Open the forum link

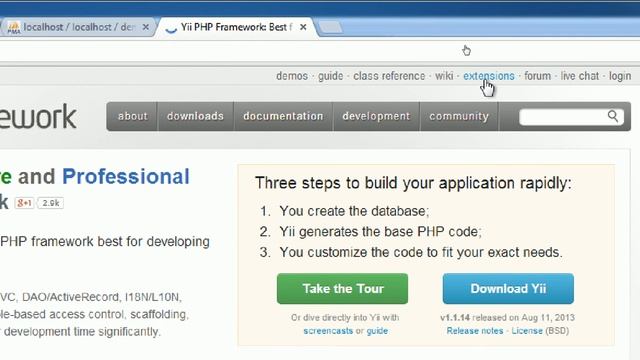(x=538, y=76)
